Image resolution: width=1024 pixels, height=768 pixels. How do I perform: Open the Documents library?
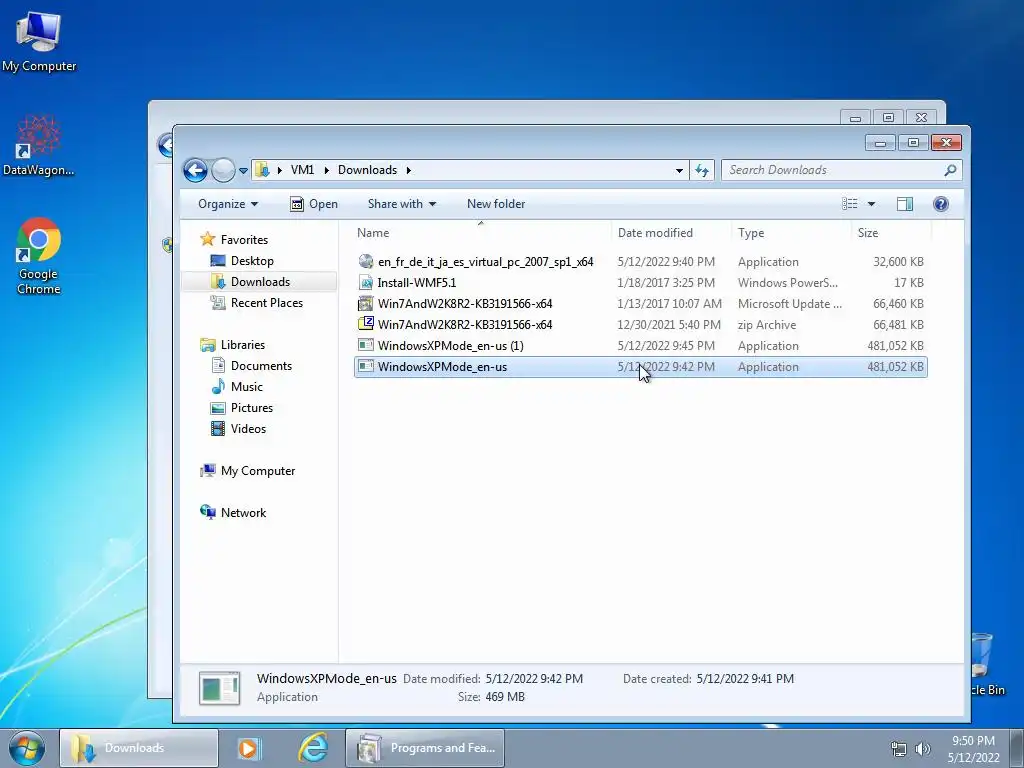pos(261,366)
